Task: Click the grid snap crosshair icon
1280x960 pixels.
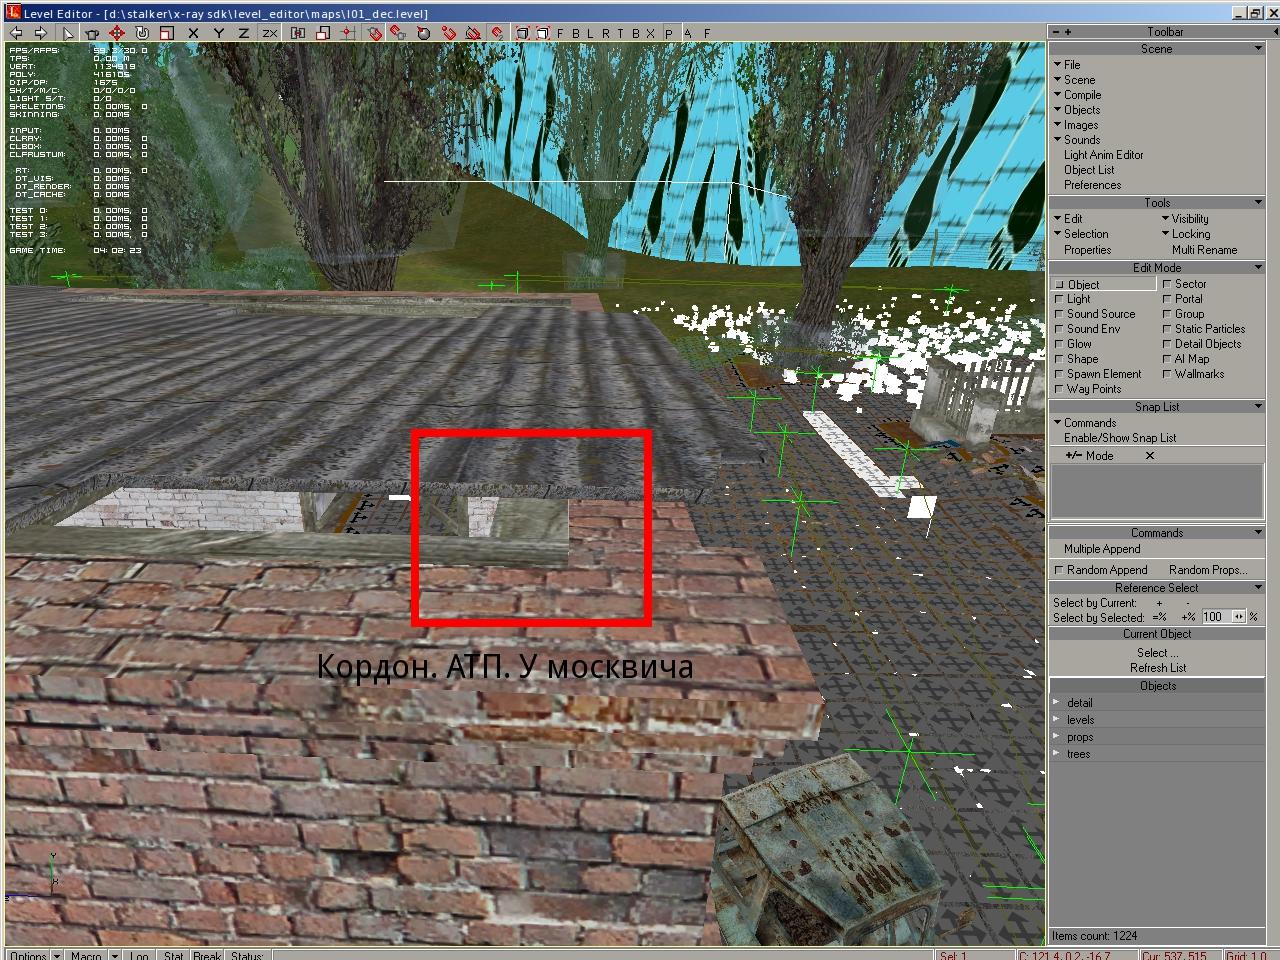Action: [348, 33]
